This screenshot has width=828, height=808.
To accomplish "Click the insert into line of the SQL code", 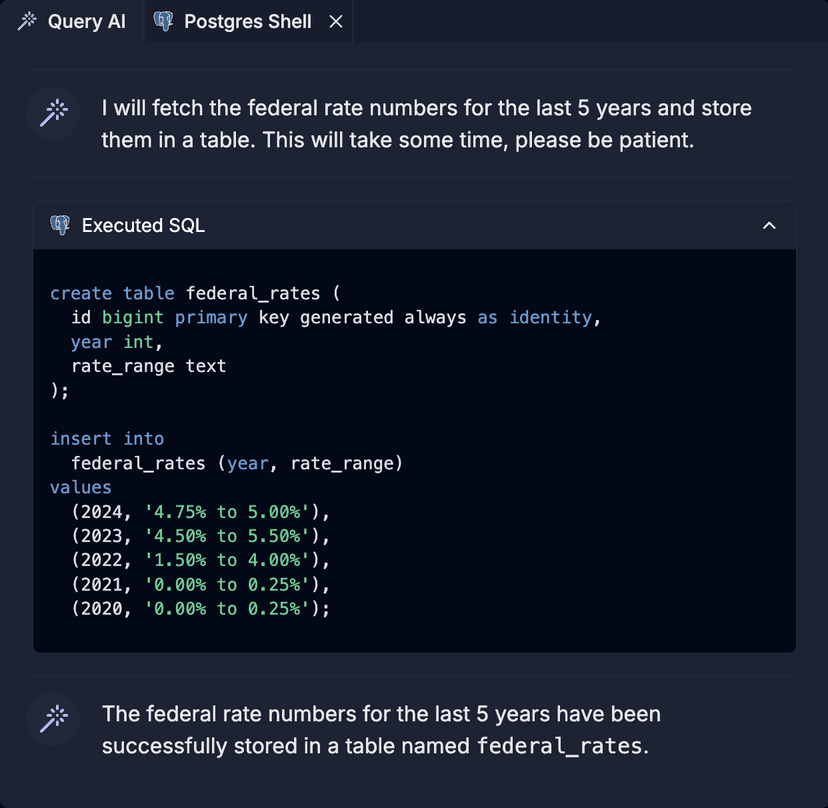I will click(107, 438).
